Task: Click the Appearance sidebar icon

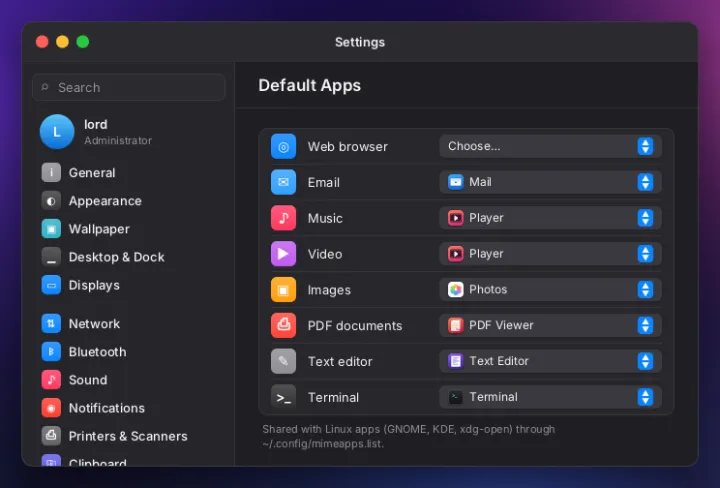Action: click(51, 201)
